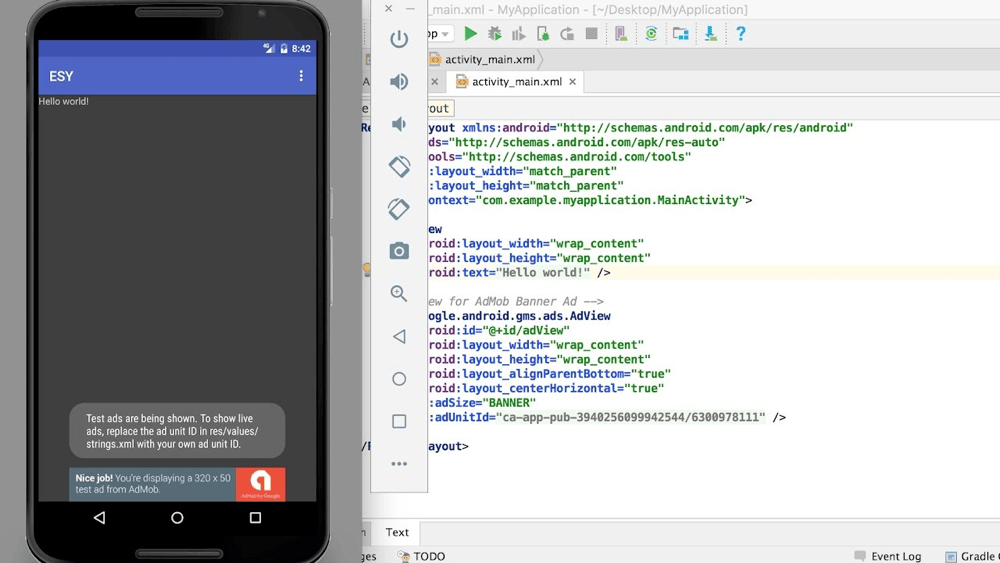
Task: Open the SDK Manager download icon
Action: coord(710,34)
